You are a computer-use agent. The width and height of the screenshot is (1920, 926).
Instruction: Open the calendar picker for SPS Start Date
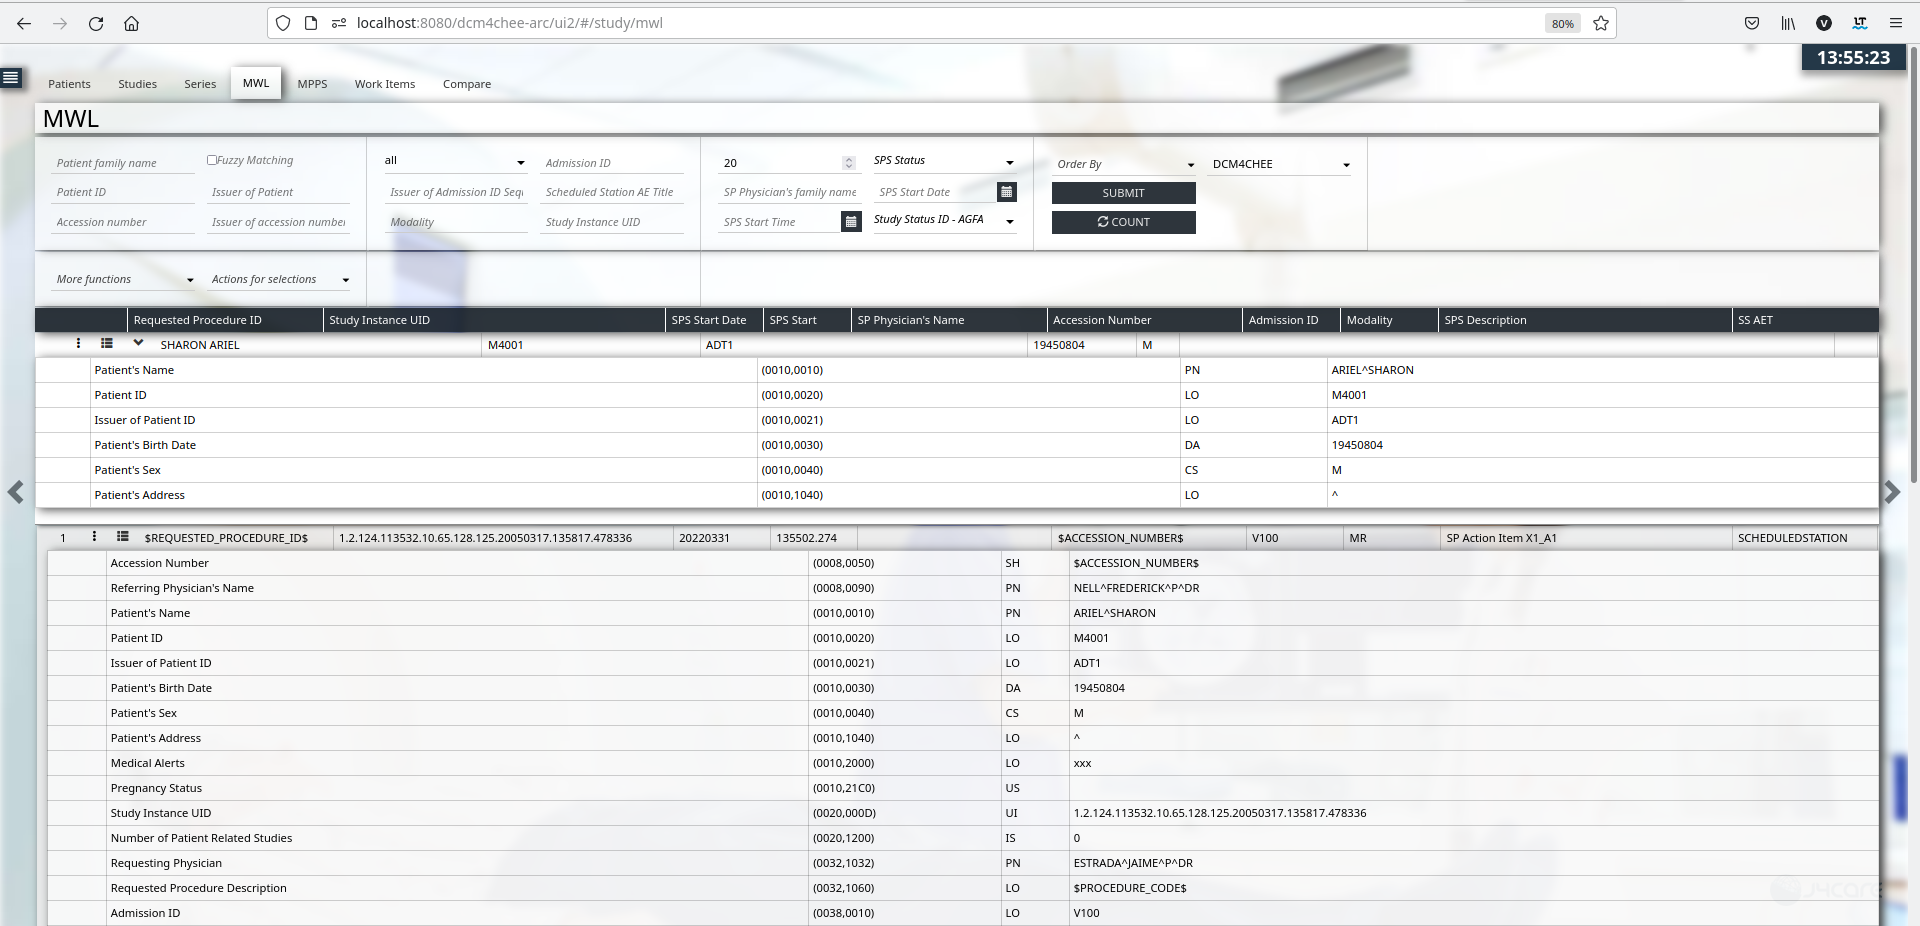click(x=1007, y=191)
